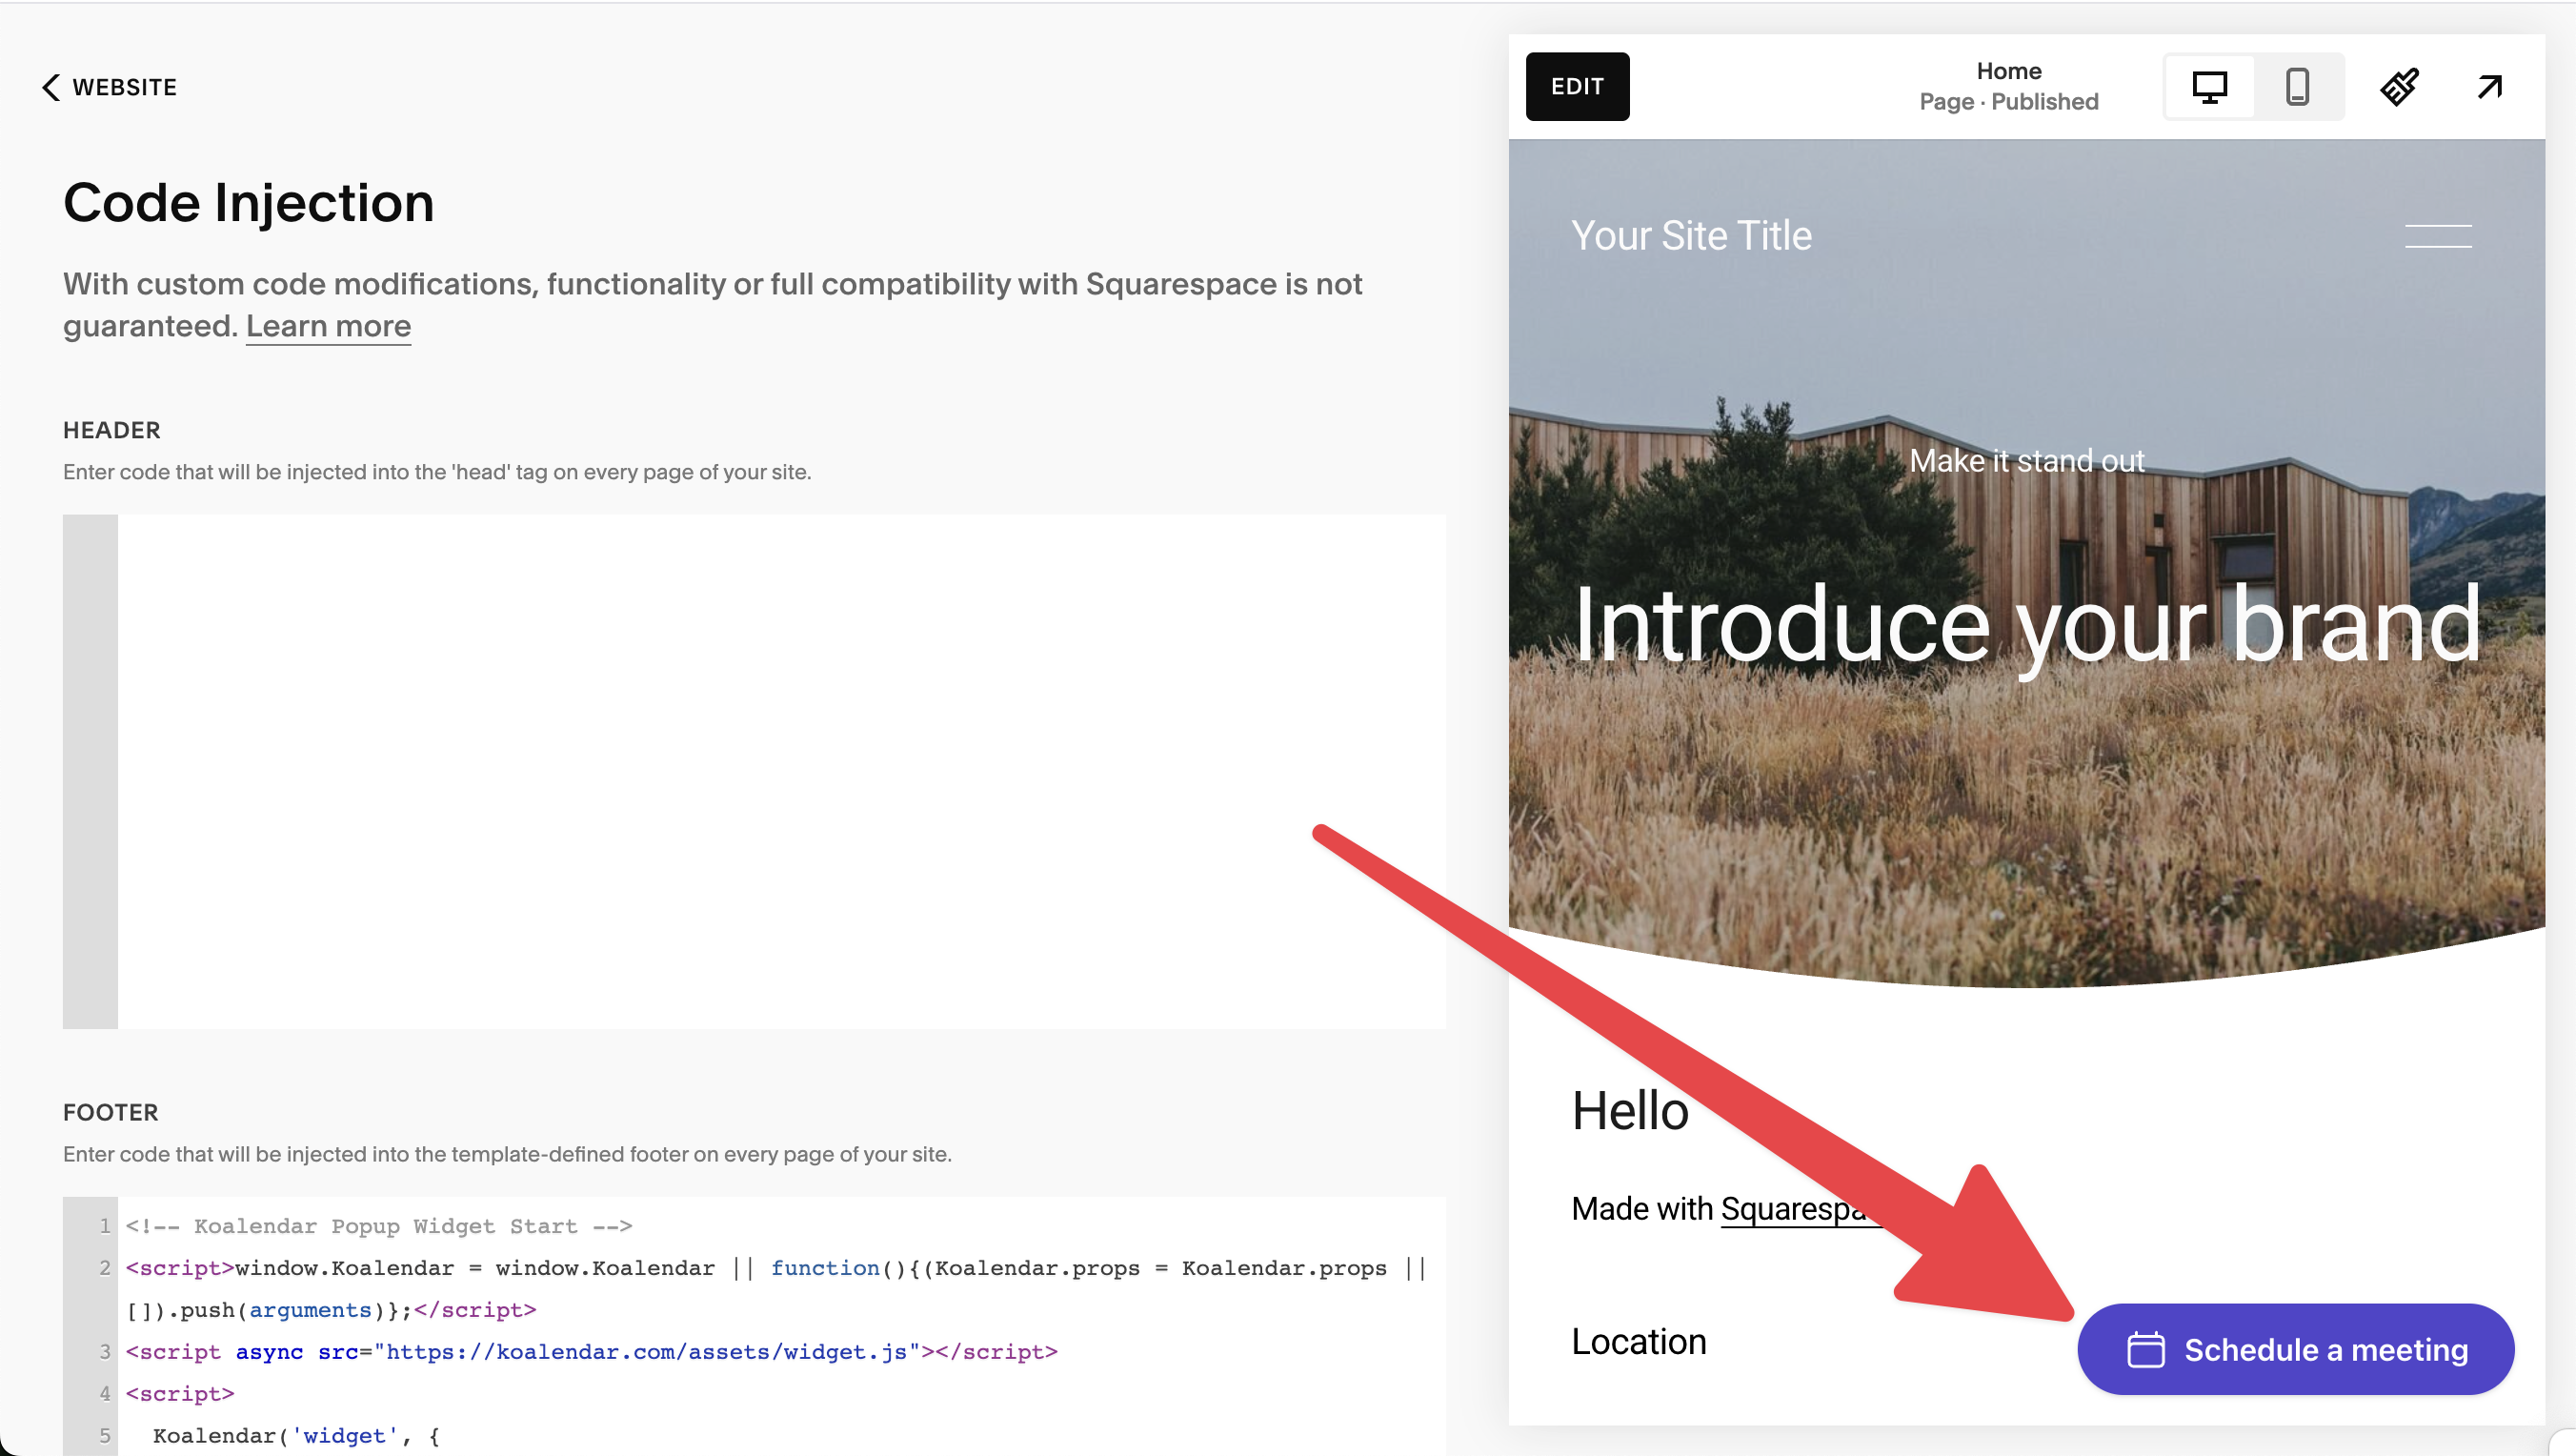Screen dimensions: 2576x1456
Task: Click the EDIT button
Action: click(x=1577, y=87)
